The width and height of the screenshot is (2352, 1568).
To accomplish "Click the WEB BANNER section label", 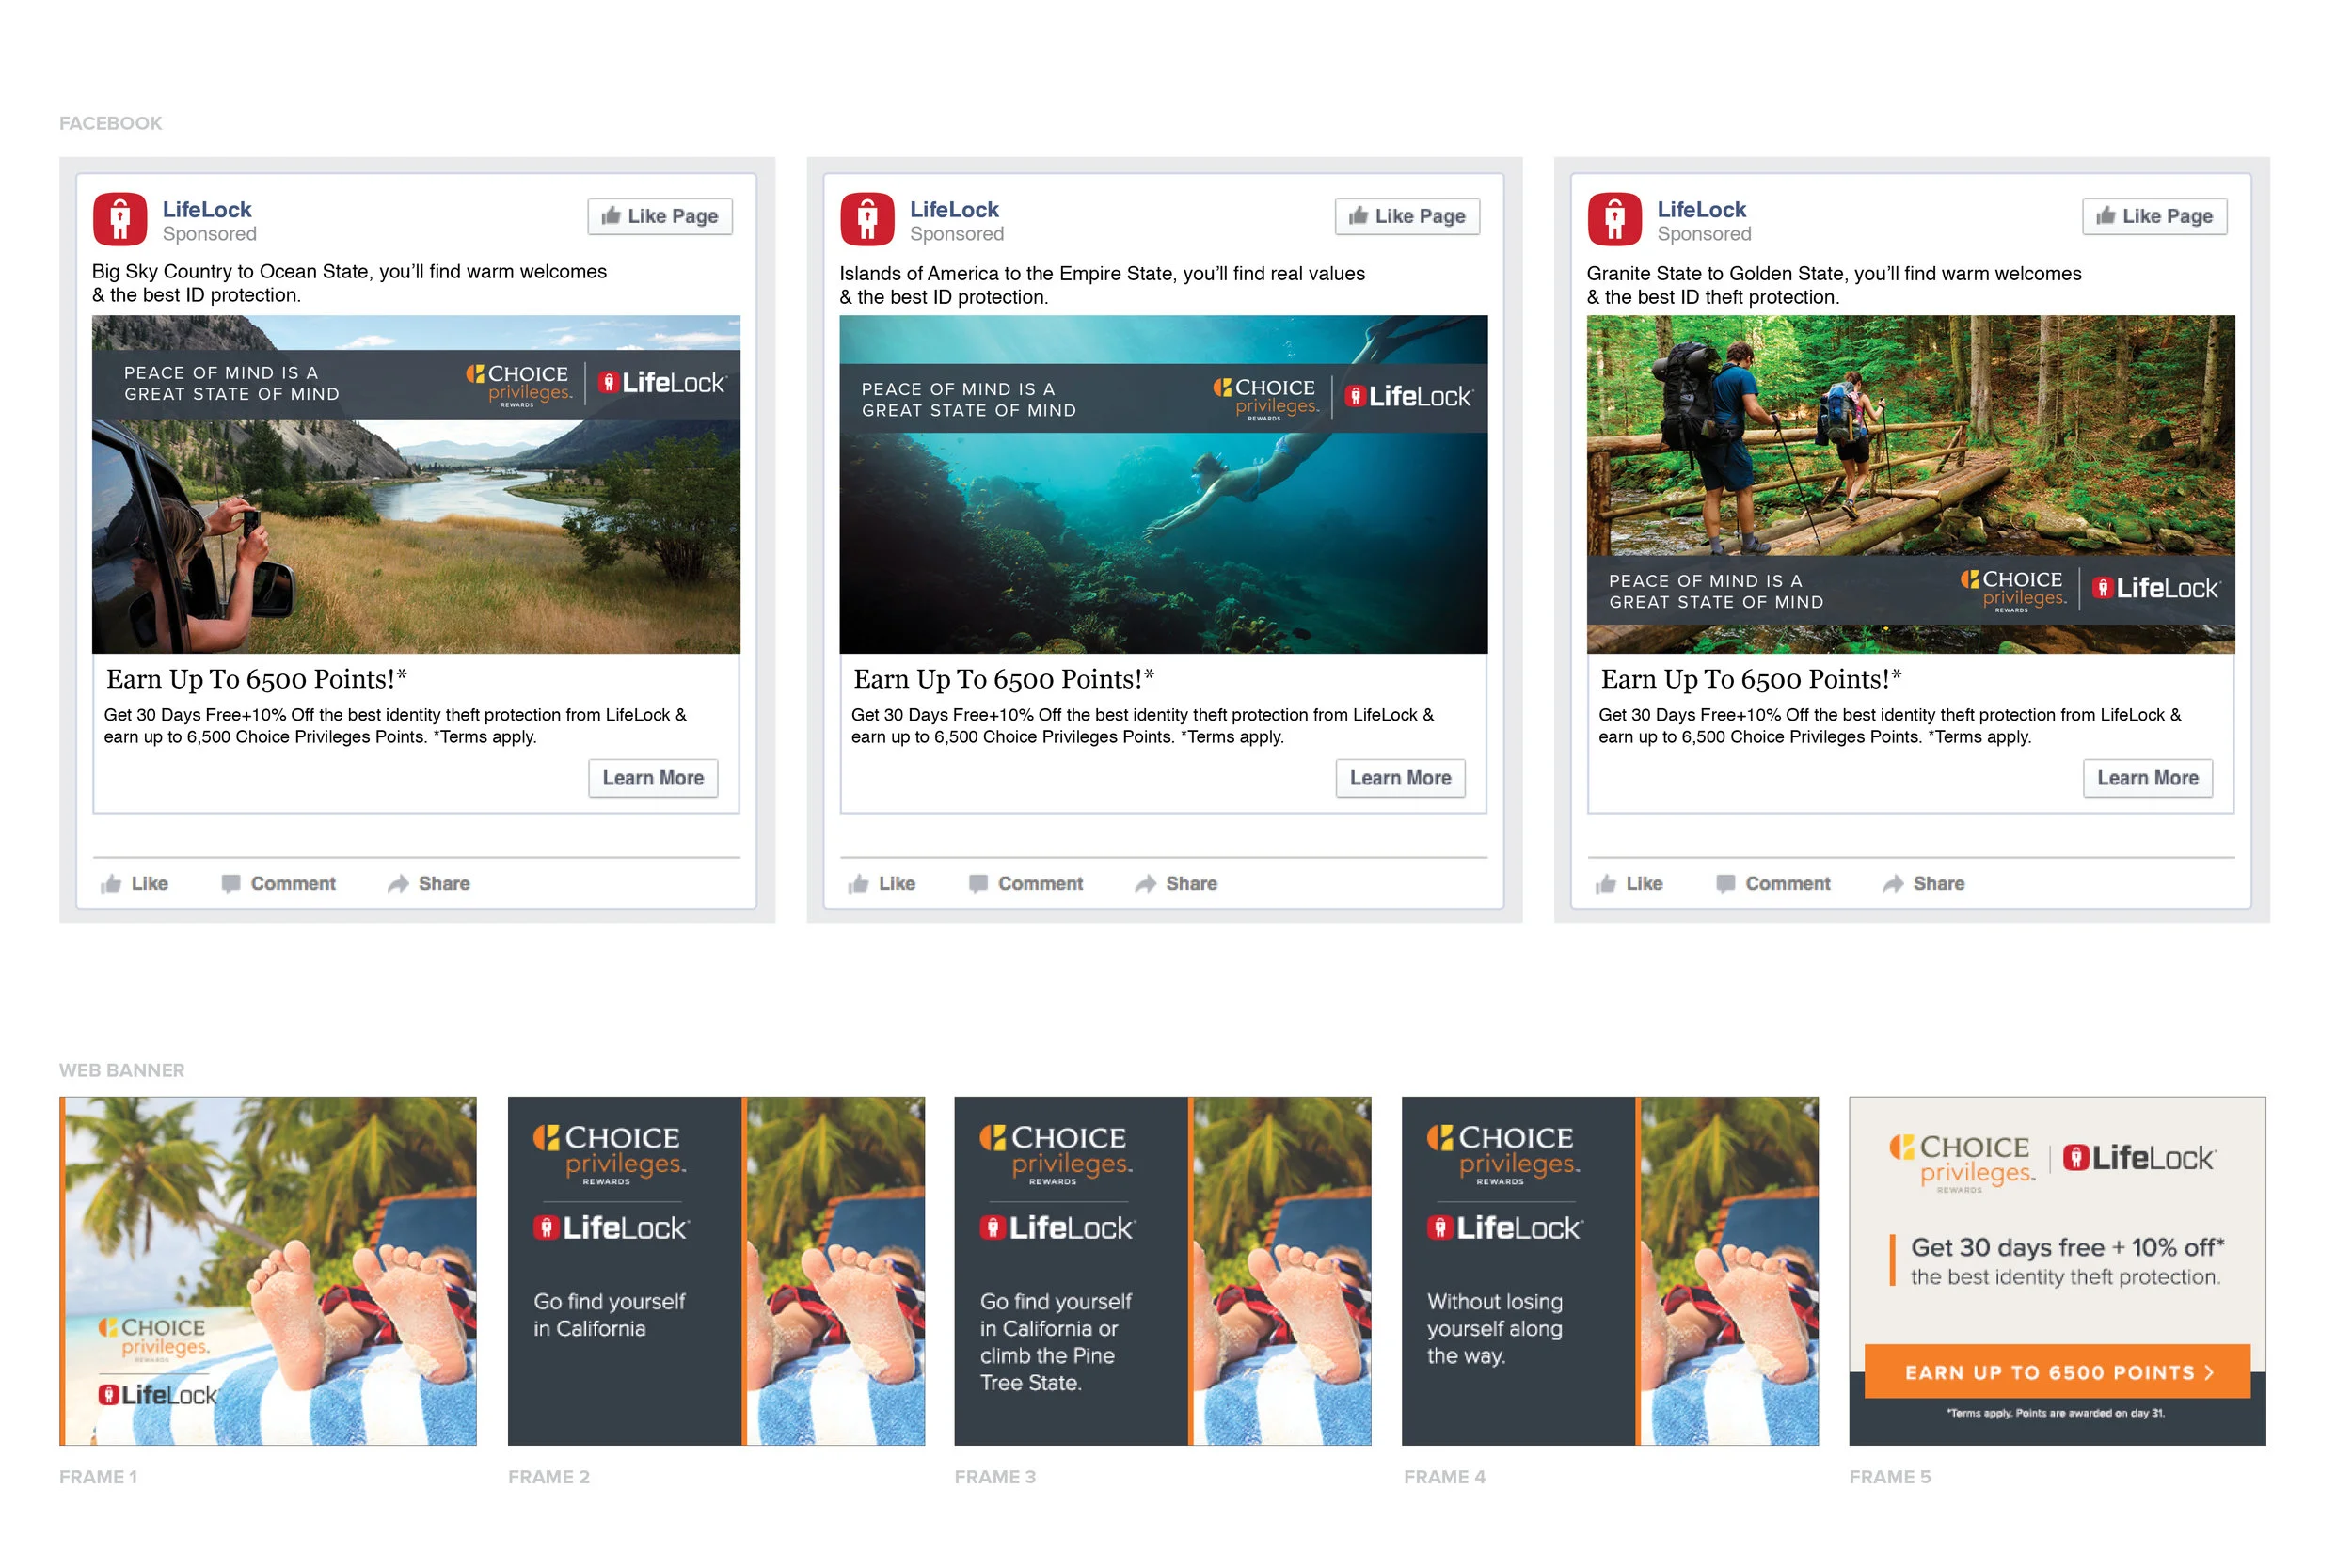I will [x=122, y=1070].
